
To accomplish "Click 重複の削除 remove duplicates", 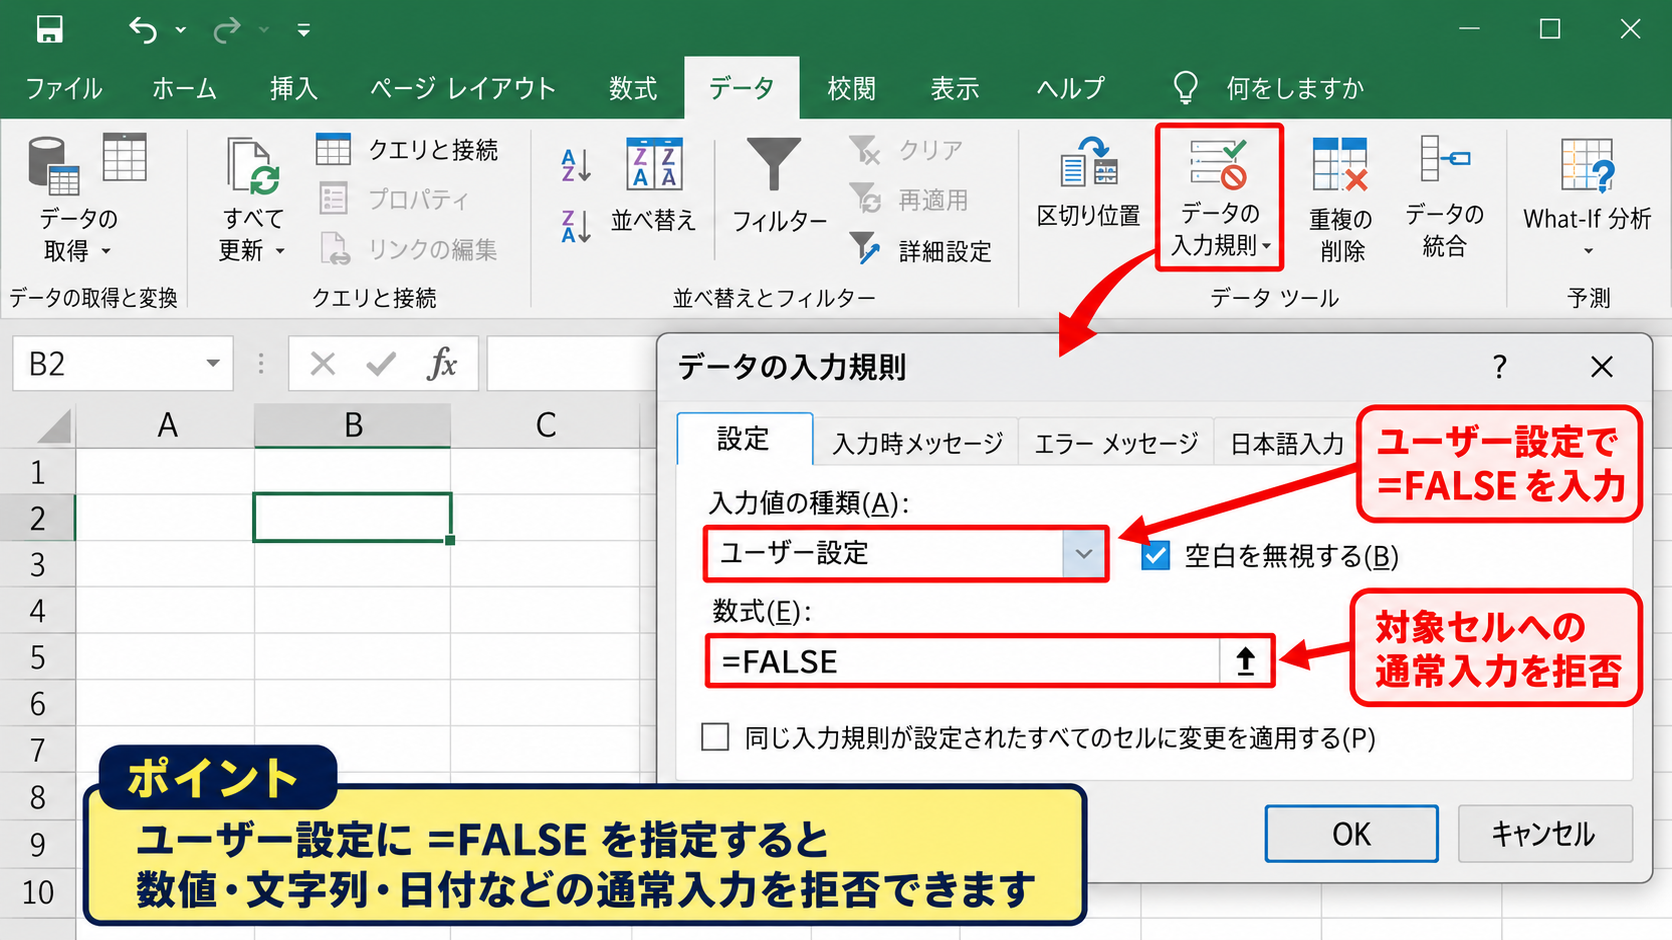I will click(x=1340, y=200).
